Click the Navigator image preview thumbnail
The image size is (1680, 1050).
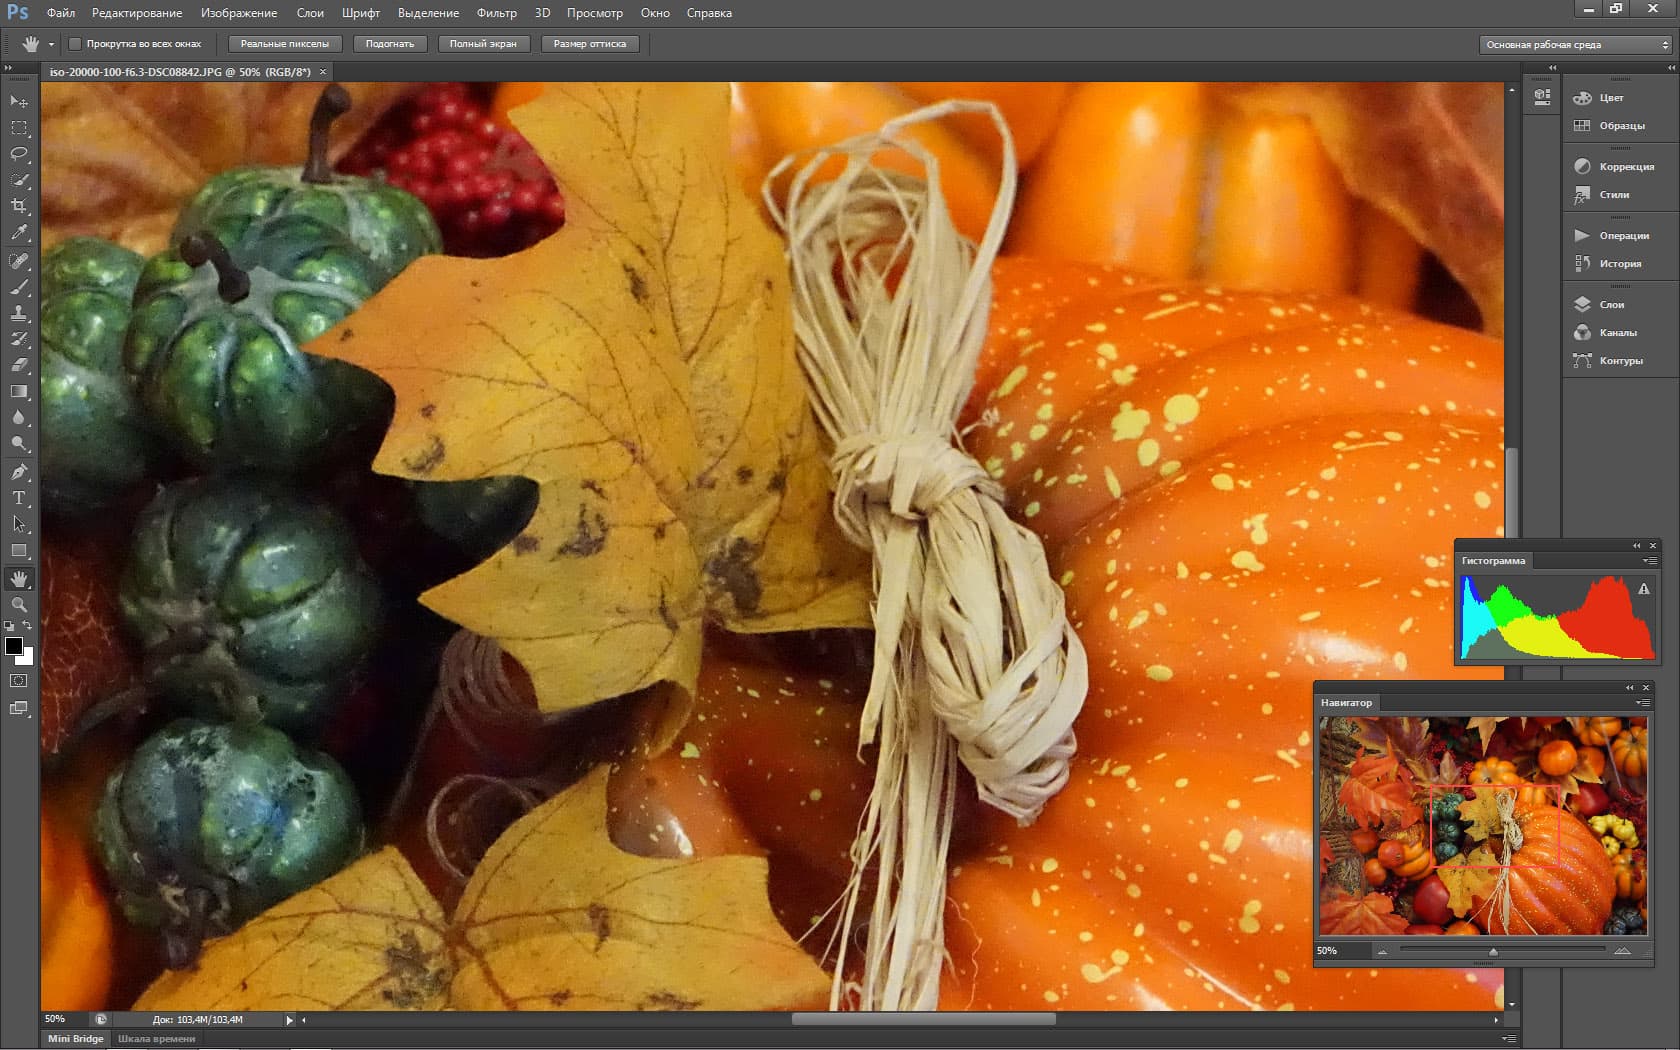point(1482,826)
